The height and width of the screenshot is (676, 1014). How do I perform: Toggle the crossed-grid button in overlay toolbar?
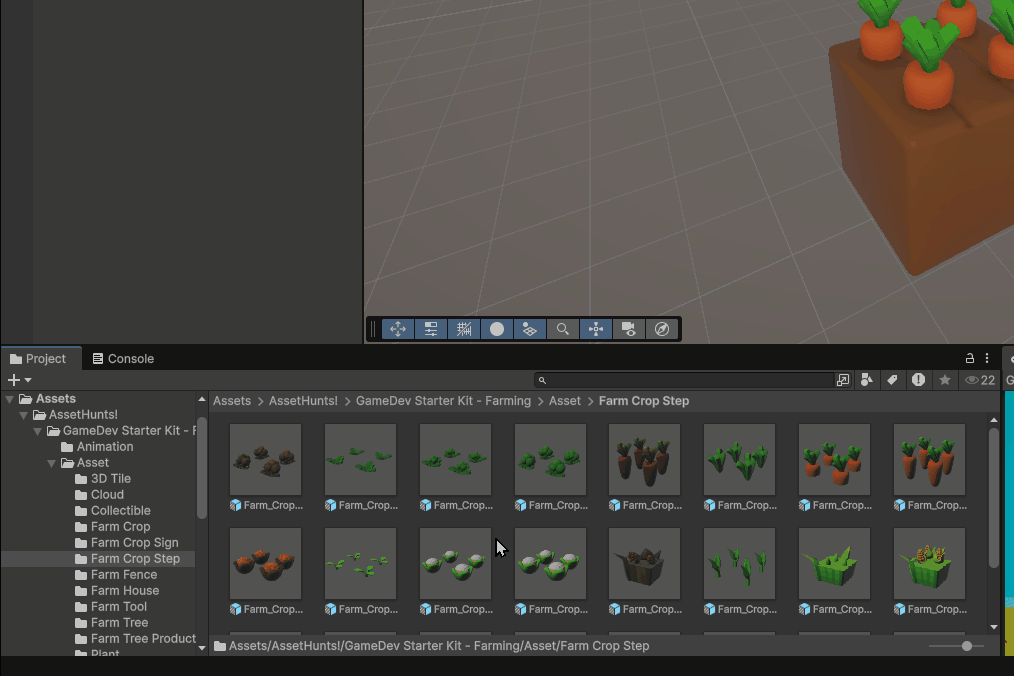click(x=464, y=329)
